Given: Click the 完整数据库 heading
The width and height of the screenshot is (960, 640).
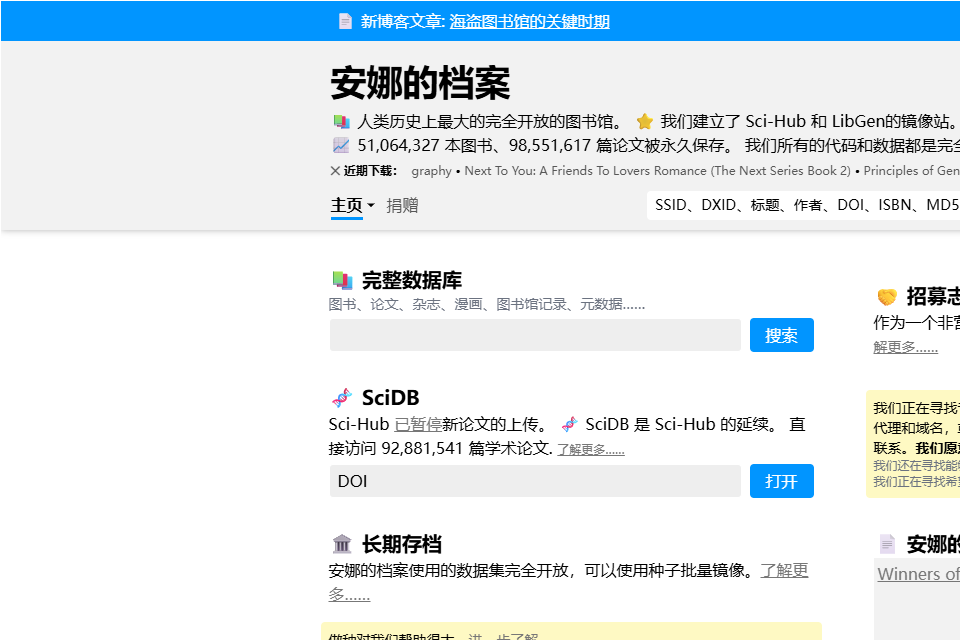Looking at the screenshot, I should (411, 280).
